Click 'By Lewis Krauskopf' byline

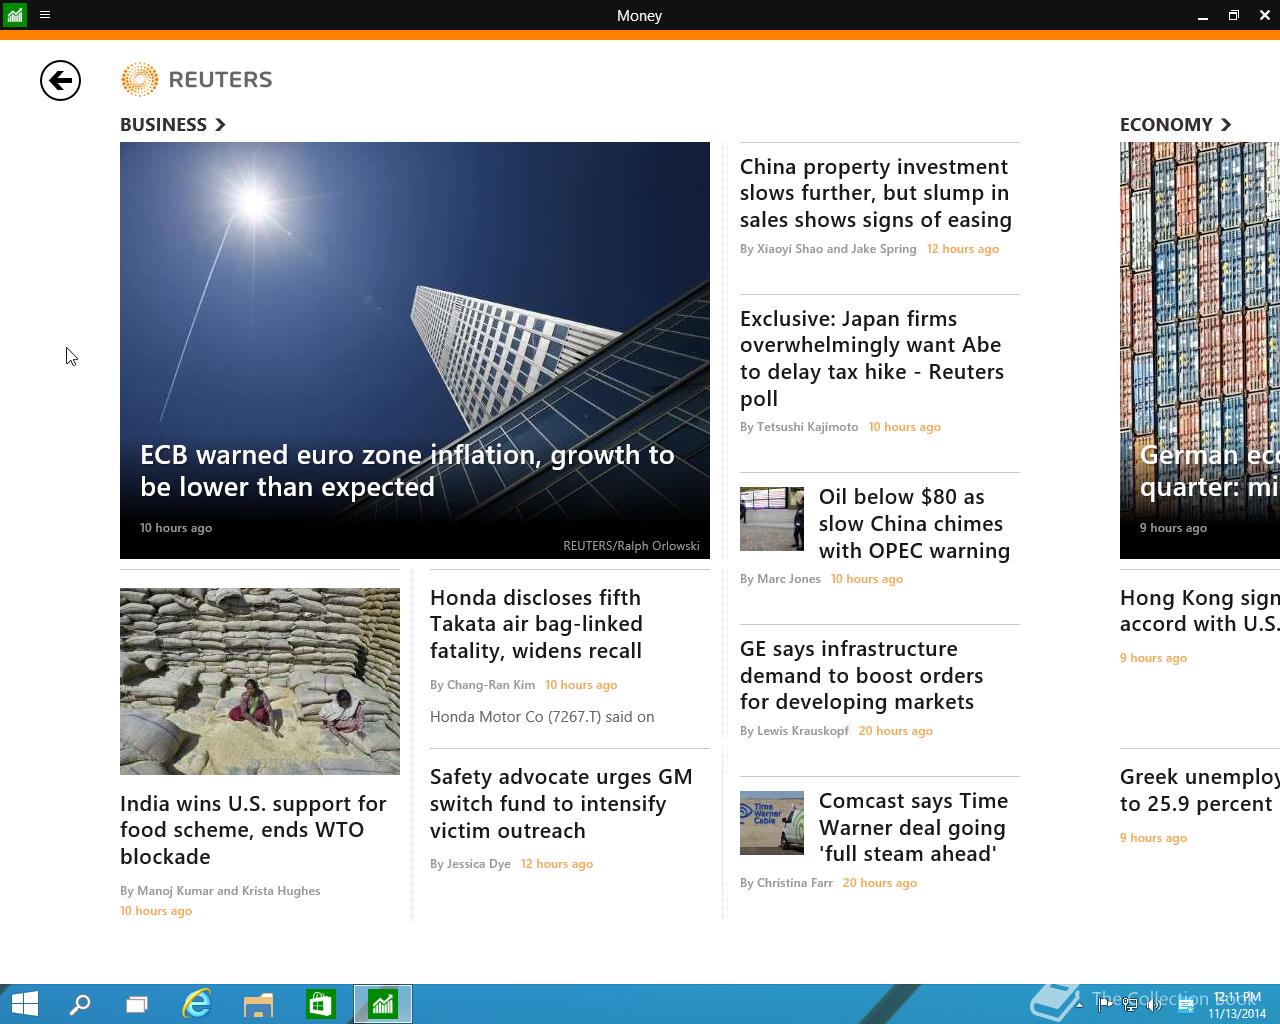[x=794, y=731]
